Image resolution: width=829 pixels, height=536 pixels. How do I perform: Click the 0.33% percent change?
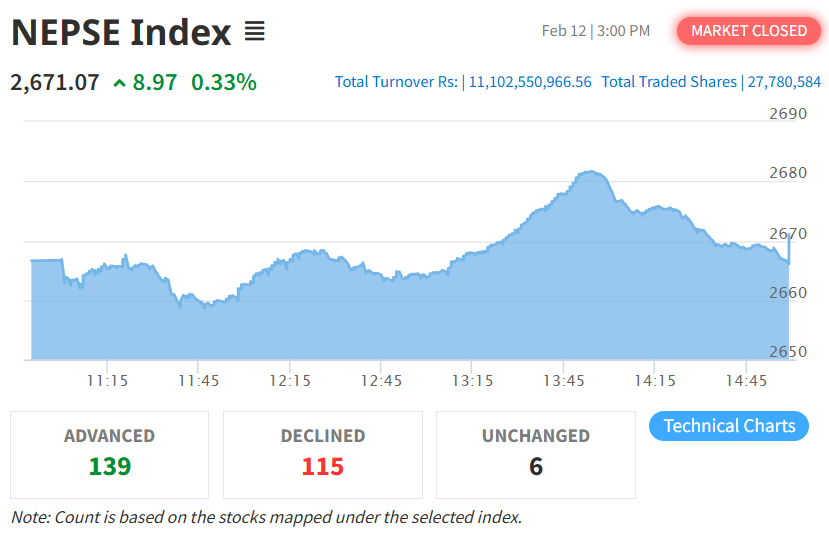click(x=224, y=82)
